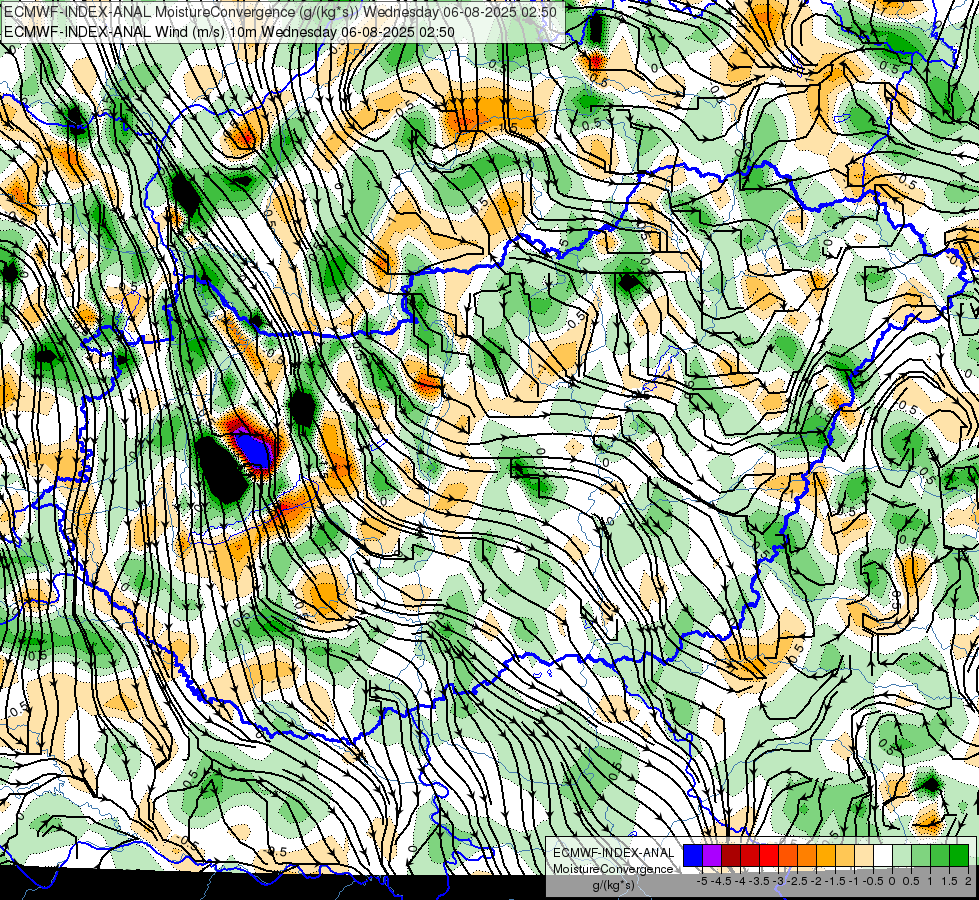
Task: Click the white legend swatch between -0.5 and 0
Action: pos(883,856)
